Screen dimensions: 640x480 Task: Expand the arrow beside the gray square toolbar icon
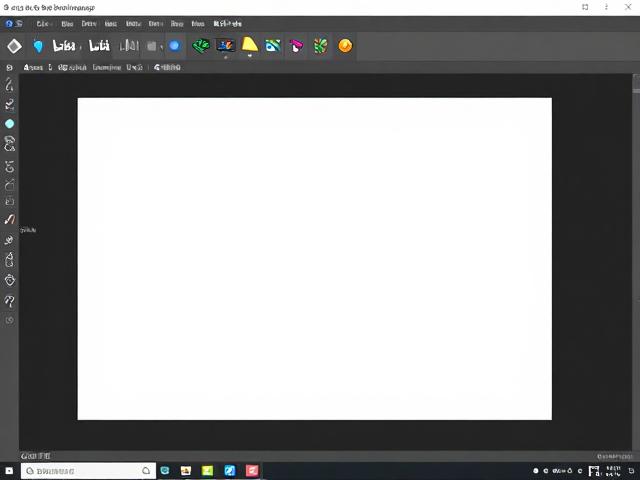coord(162,47)
